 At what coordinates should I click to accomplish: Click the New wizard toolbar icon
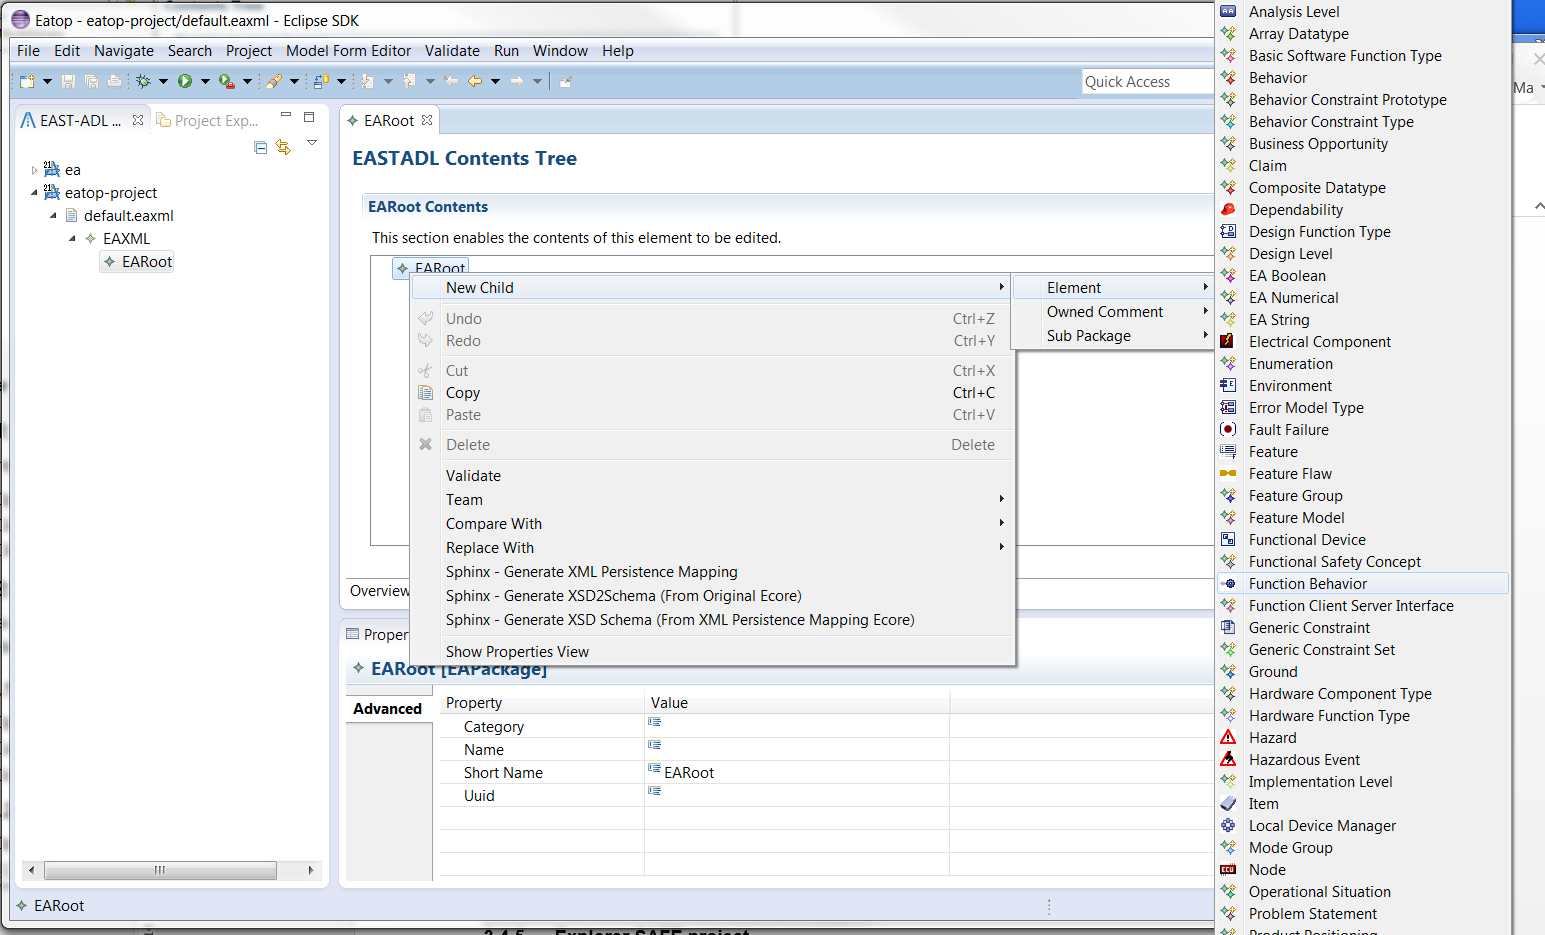pyautogui.click(x=27, y=81)
